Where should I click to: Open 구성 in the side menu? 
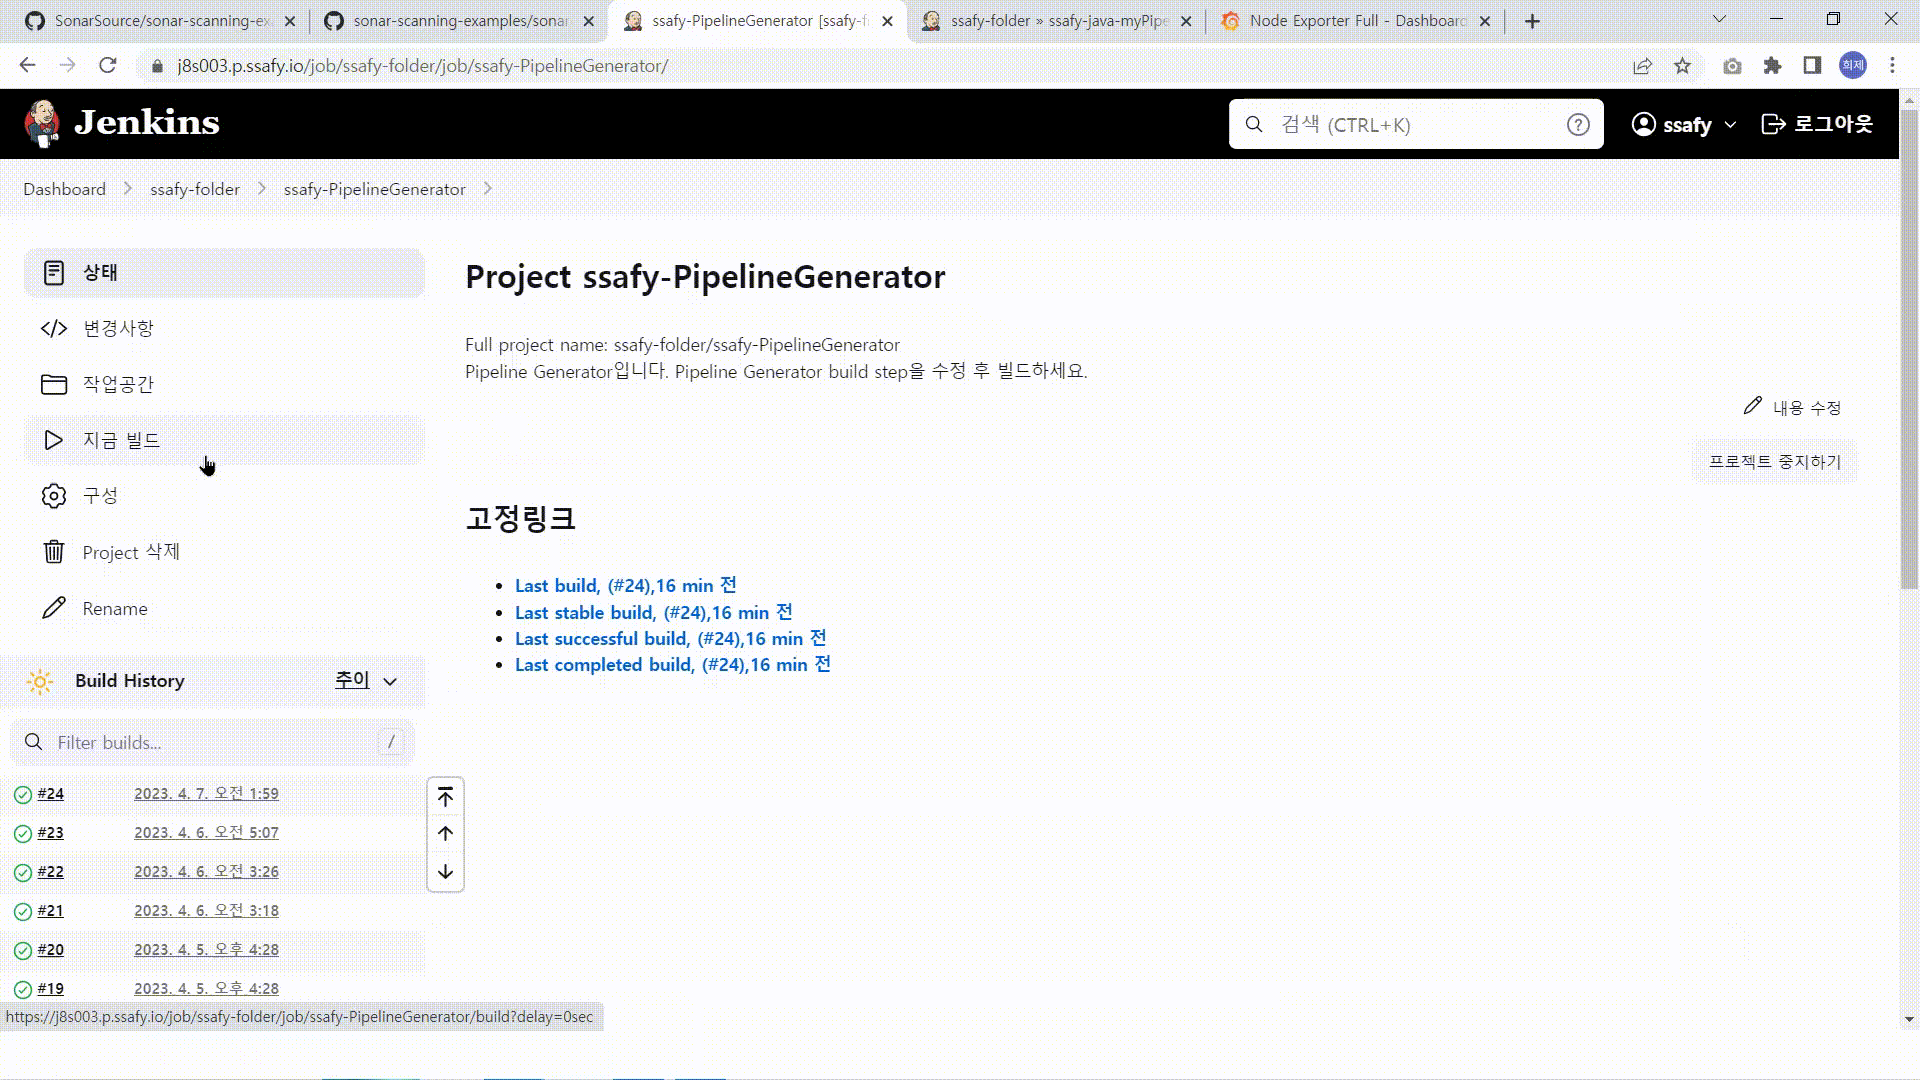coord(100,496)
